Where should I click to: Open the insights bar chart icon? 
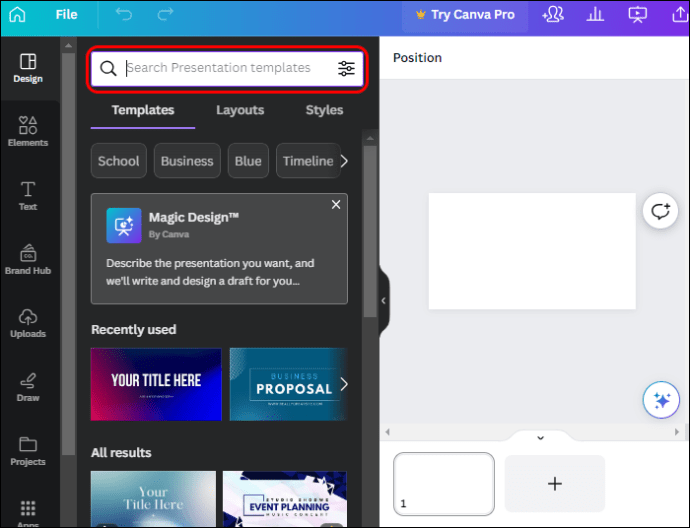pos(595,15)
